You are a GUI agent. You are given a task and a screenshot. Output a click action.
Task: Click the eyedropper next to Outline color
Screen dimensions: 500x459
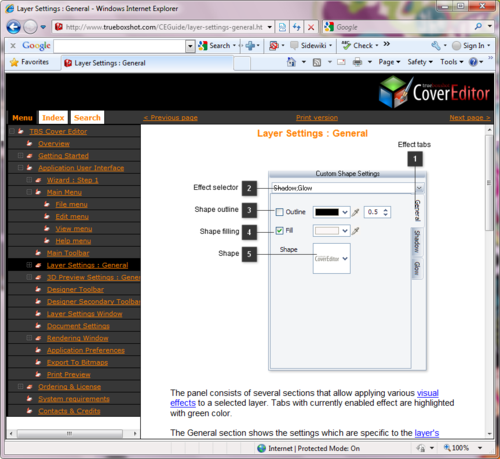pyautogui.click(x=356, y=212)
